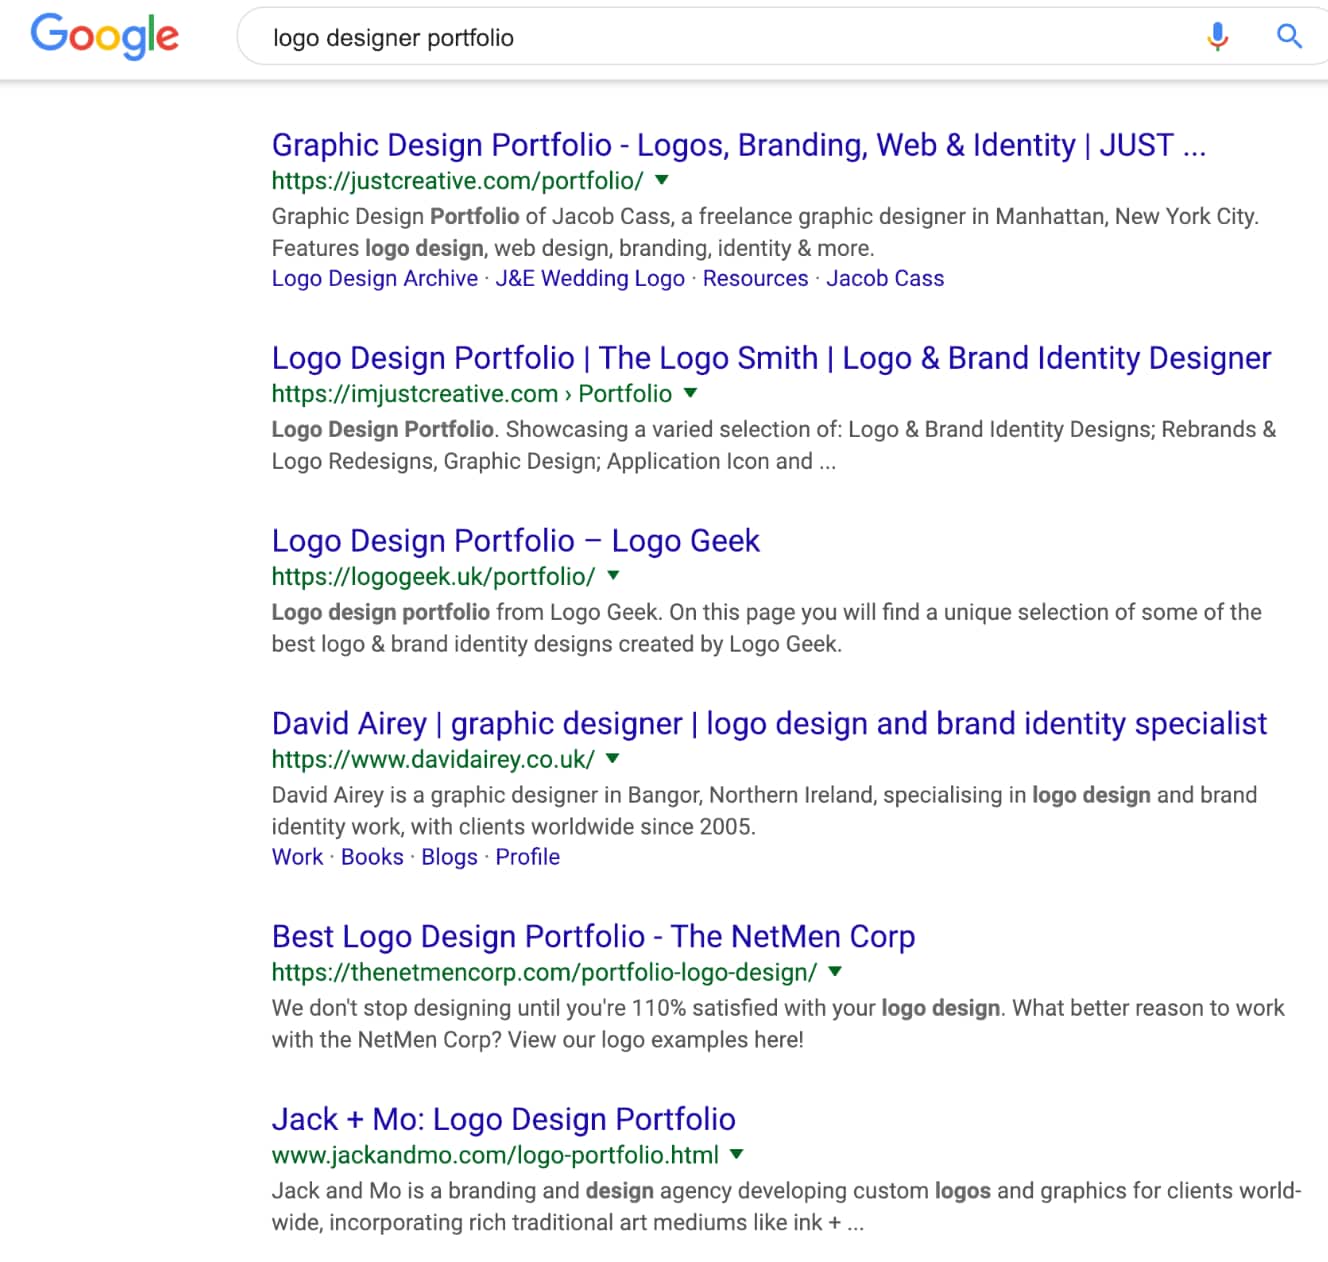
Task: Open the dropdown arrow beside justcreative.com URL
Action: click(x=661, y=180)
